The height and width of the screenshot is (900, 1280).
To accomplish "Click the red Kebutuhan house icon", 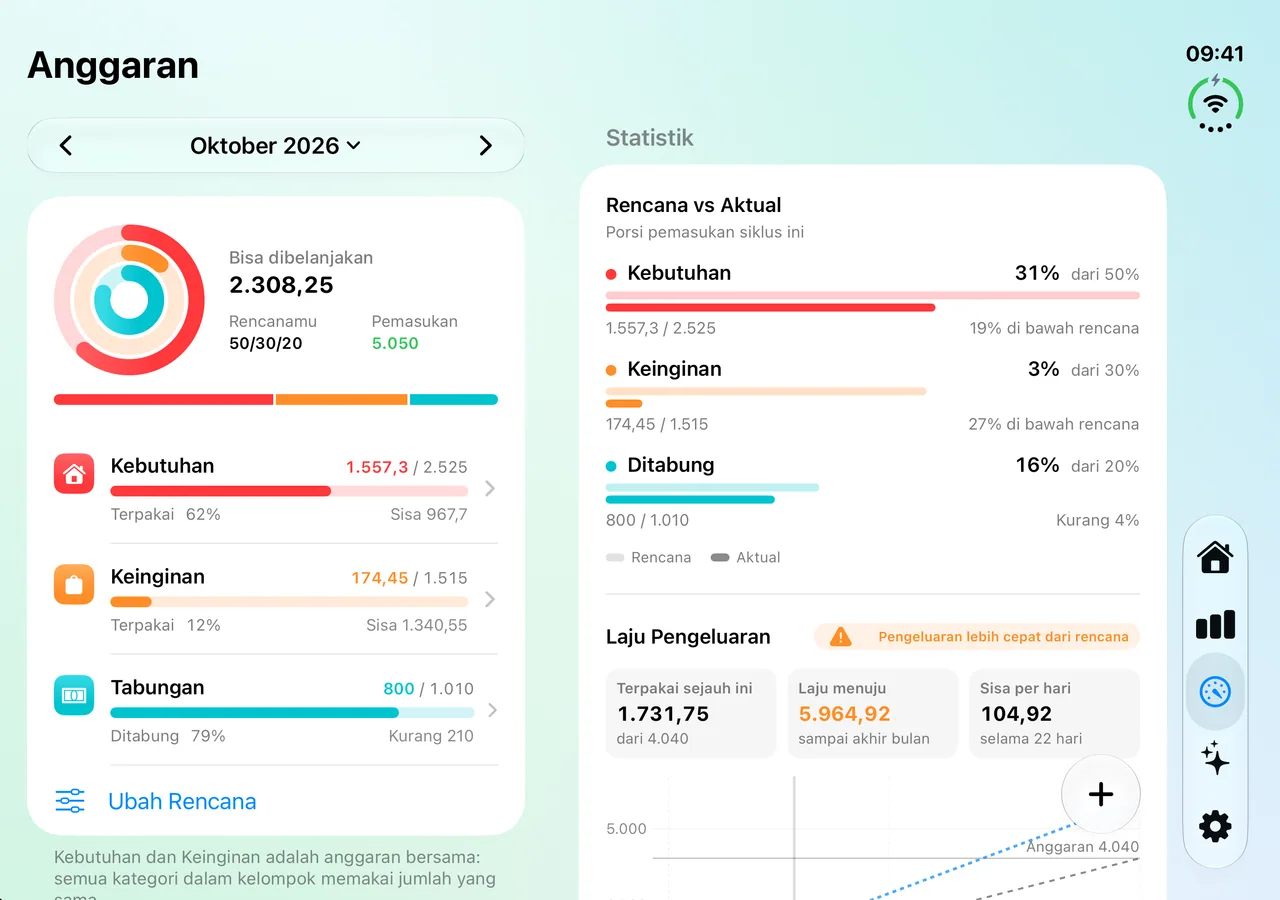I will click(74, 474).
